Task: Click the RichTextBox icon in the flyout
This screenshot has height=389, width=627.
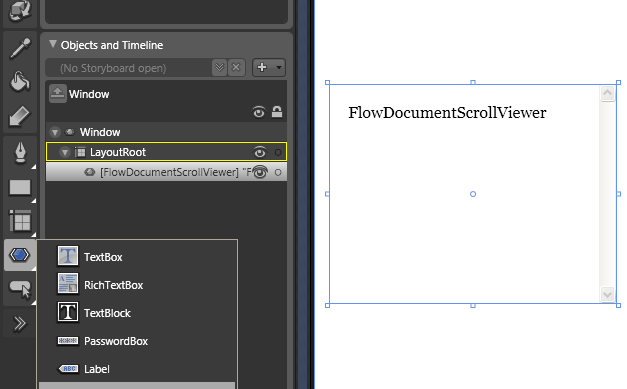Action: [x=68, y=284]
